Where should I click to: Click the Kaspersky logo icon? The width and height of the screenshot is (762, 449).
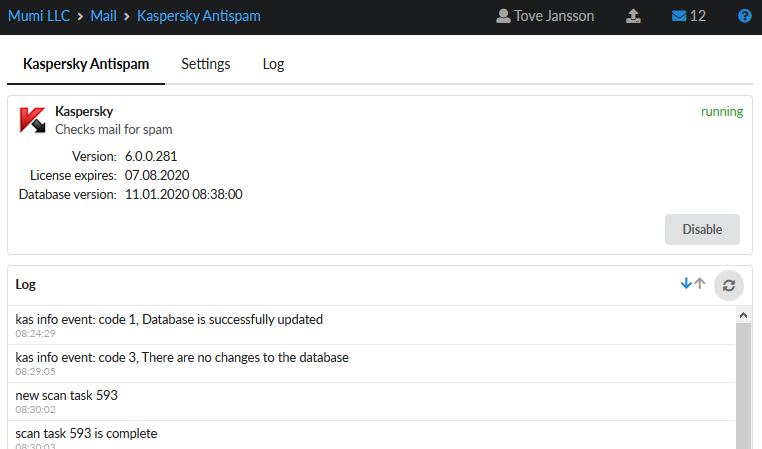(x=33, y=120)
